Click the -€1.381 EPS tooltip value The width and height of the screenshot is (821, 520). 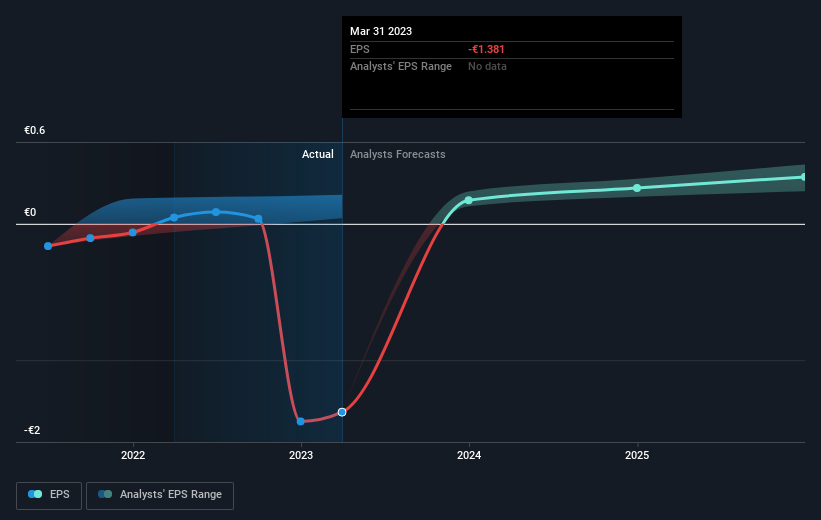486,49
